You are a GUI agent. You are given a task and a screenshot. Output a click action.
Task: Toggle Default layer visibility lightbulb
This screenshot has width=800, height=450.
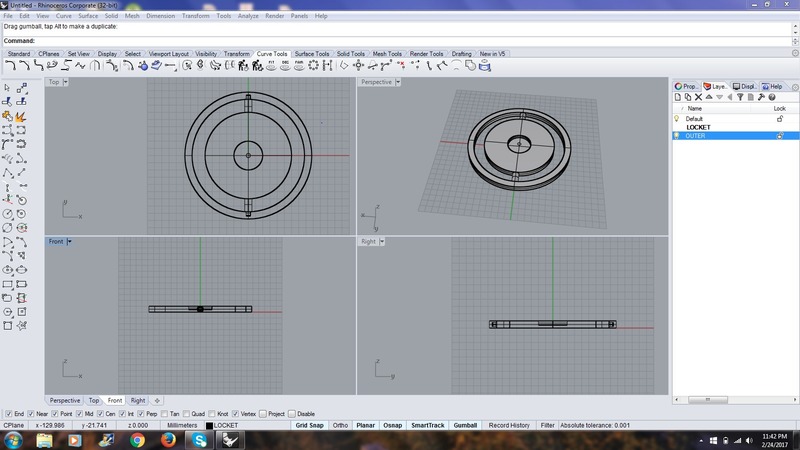(x=677, y=118)
